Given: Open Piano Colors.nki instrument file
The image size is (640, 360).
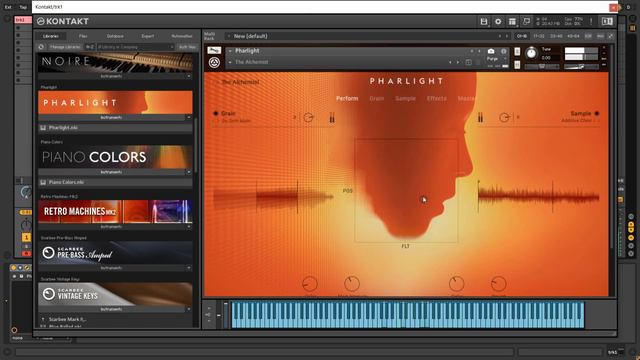Looking at the screenshot, I should tap(115, 182).
